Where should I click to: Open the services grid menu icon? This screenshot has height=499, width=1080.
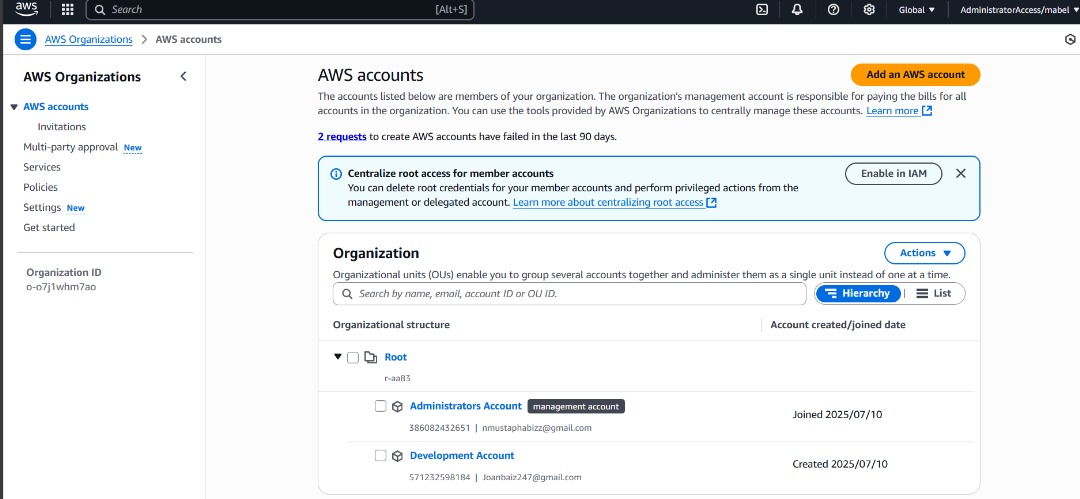(68, 10)
